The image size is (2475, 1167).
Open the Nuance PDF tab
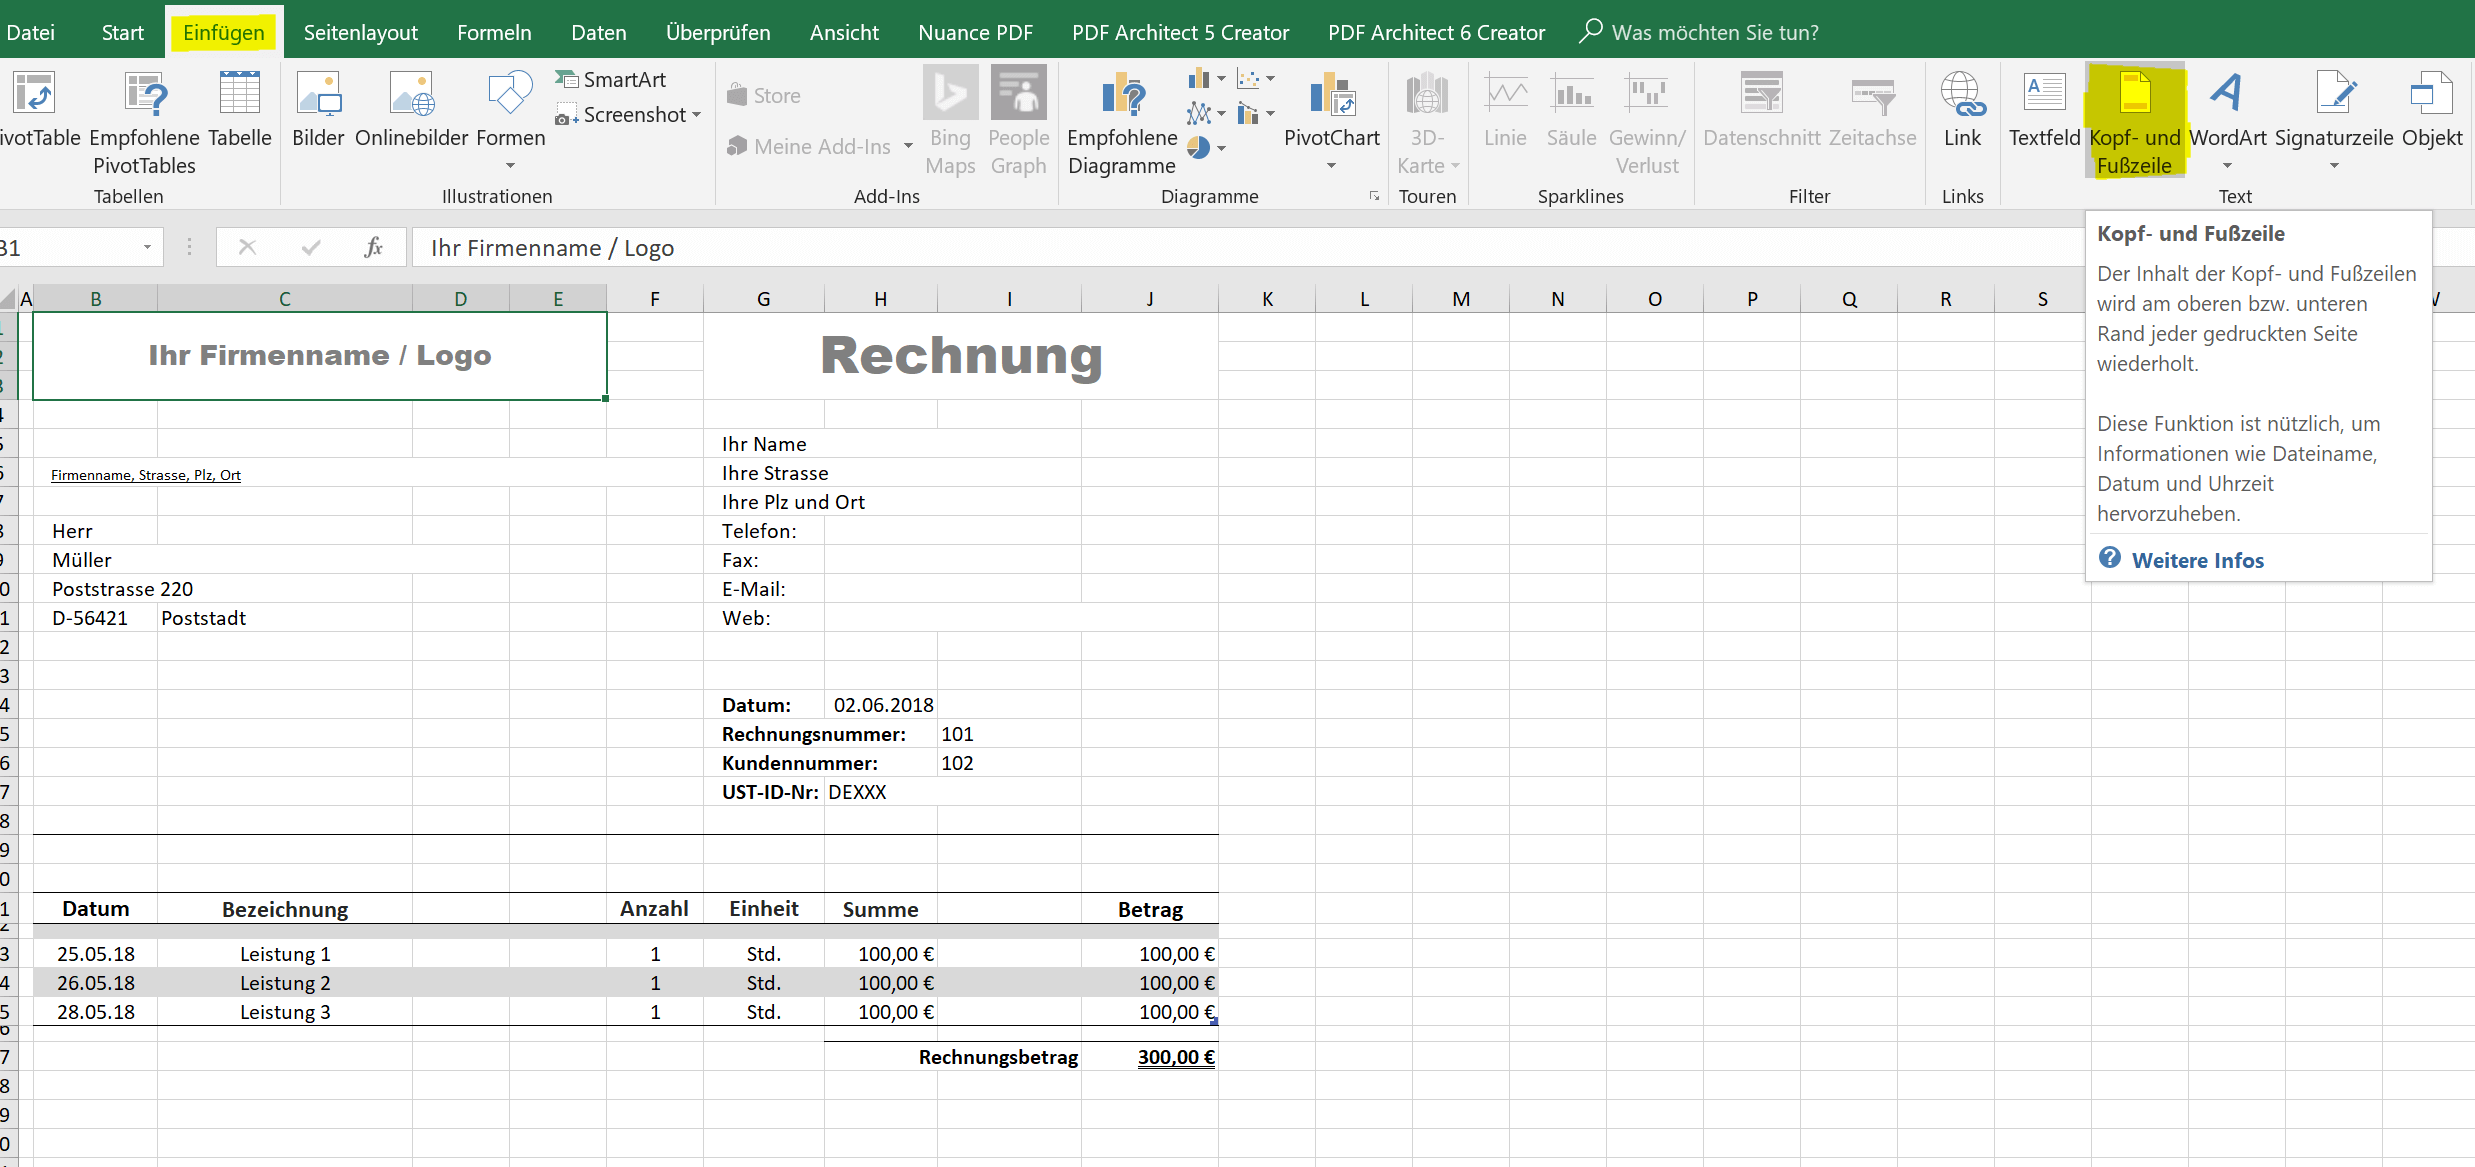point(976,32)
